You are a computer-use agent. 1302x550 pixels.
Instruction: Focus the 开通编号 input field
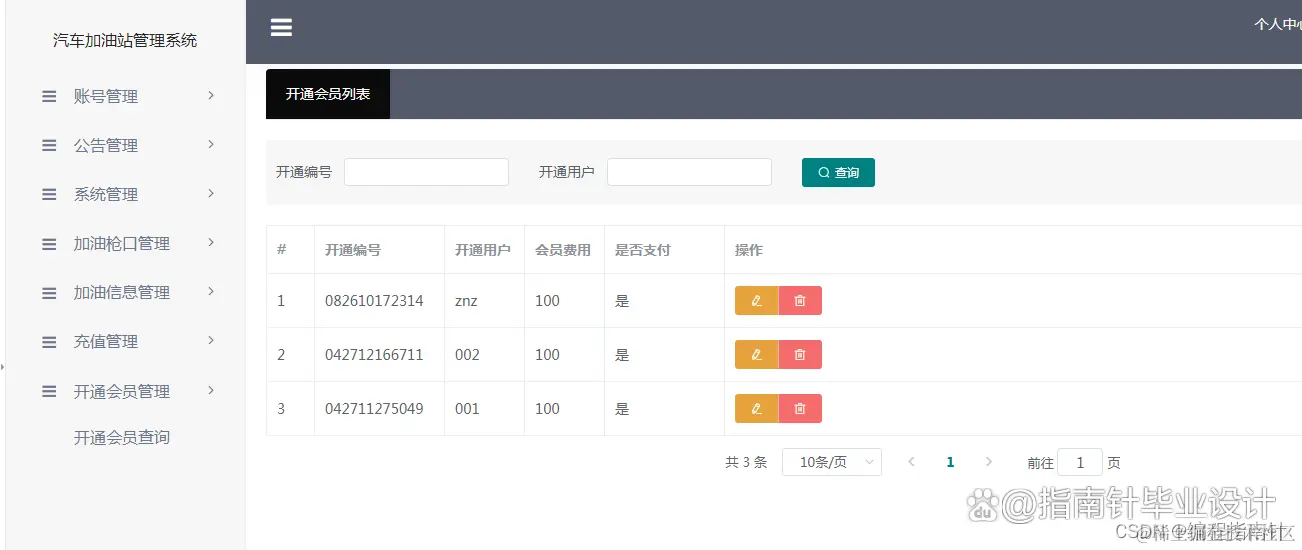point(426,172)
